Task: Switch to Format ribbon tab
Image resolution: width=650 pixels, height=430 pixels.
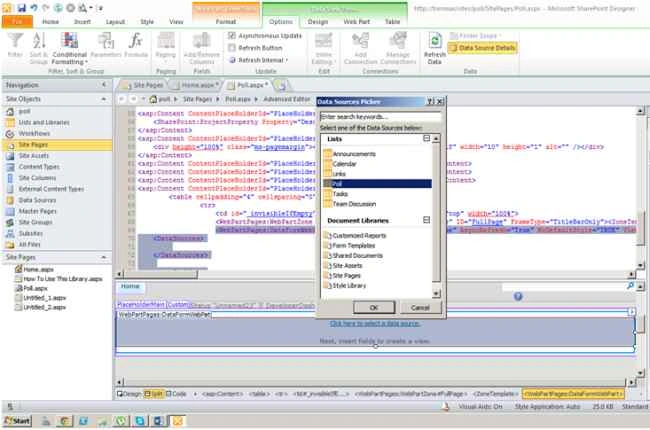Action: tap(226, 22)
